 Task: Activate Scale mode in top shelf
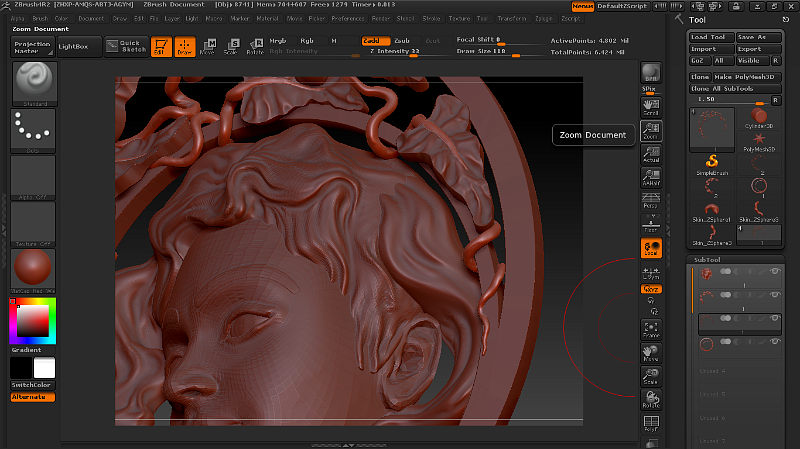point(231,46)
